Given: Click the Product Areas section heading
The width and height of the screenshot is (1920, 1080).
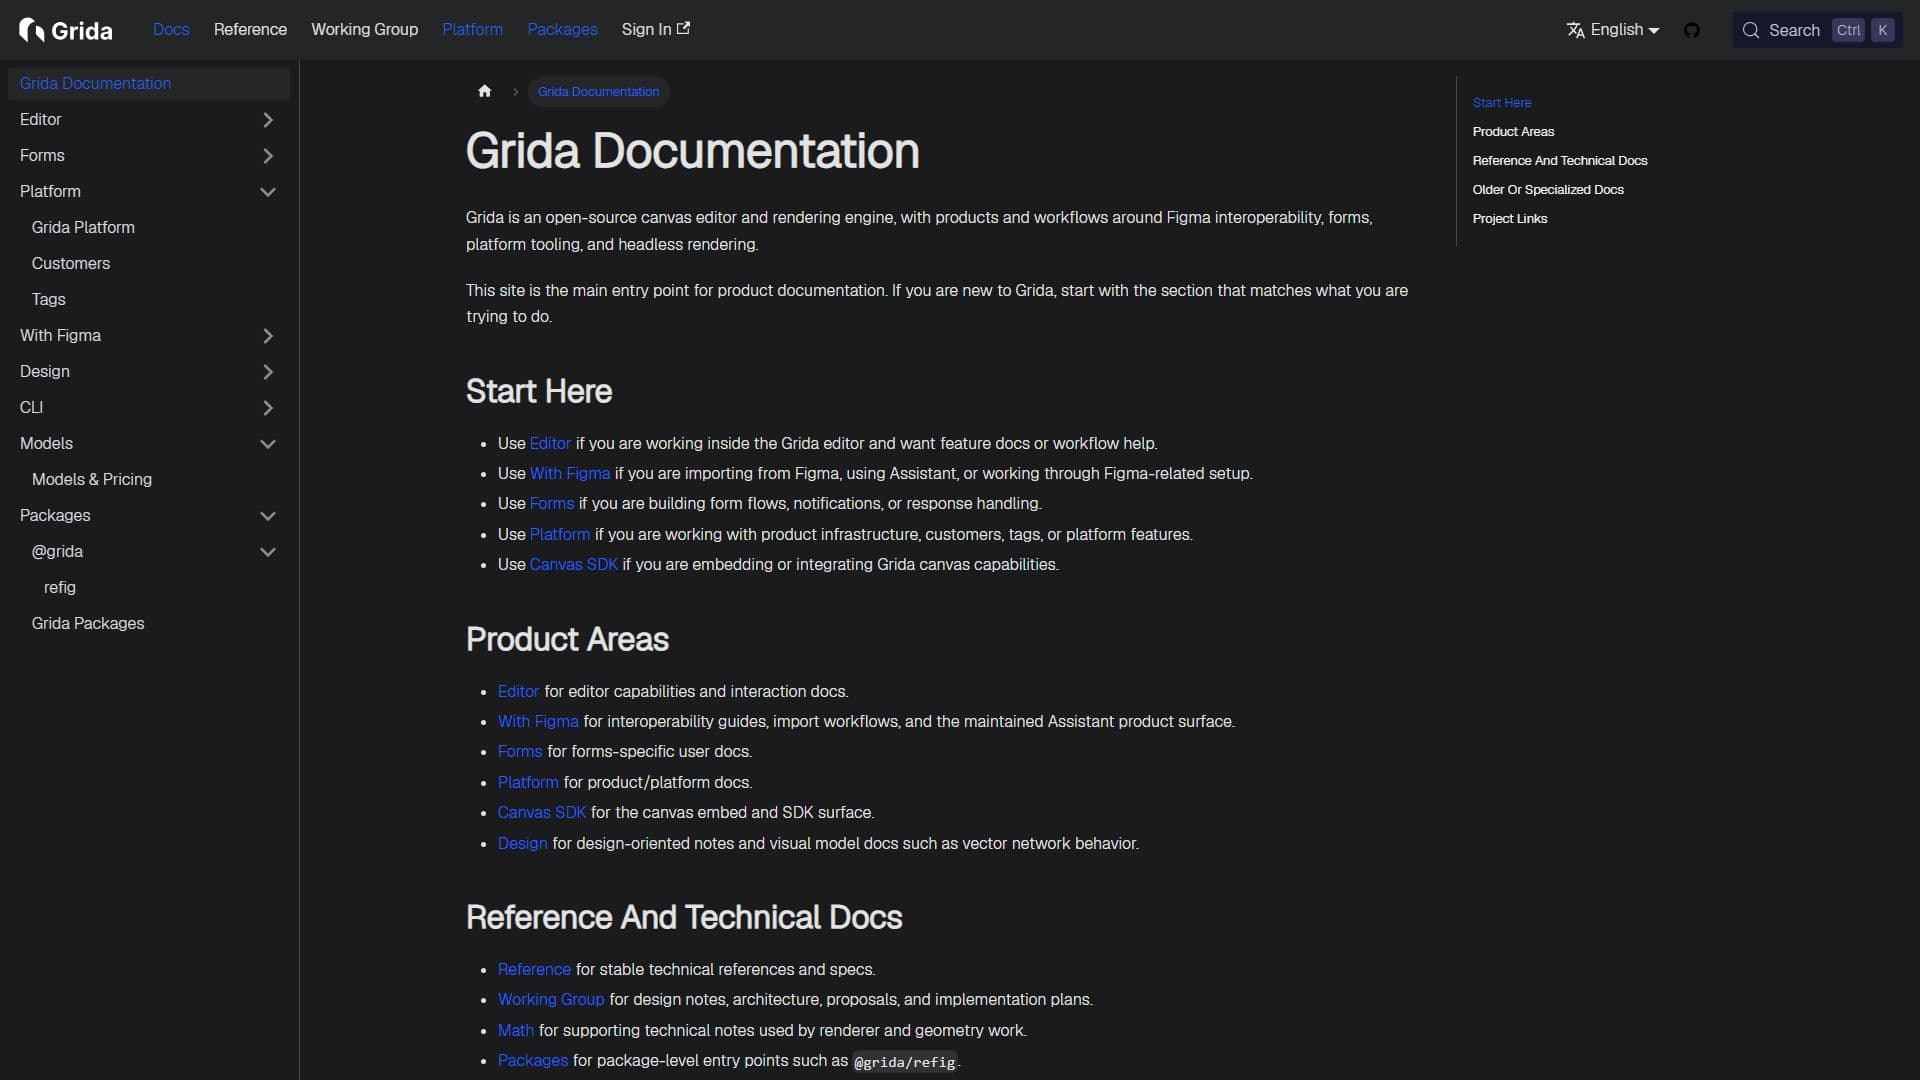Looking at the screenshot, I should [x=567, y=640].
